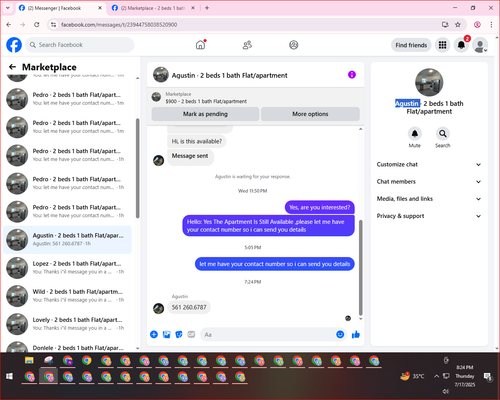Open the Facebook logo home link
Viewport: 500px width, 400px height.
(x=14, y=45)
